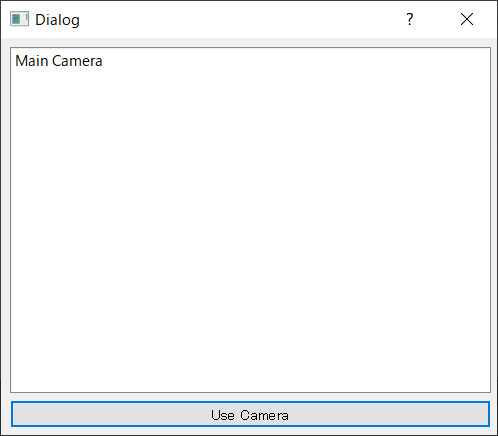The width and height of the screenshot is (498, 436).
Task: Click the title bar empty space
Action: point(233,19)
